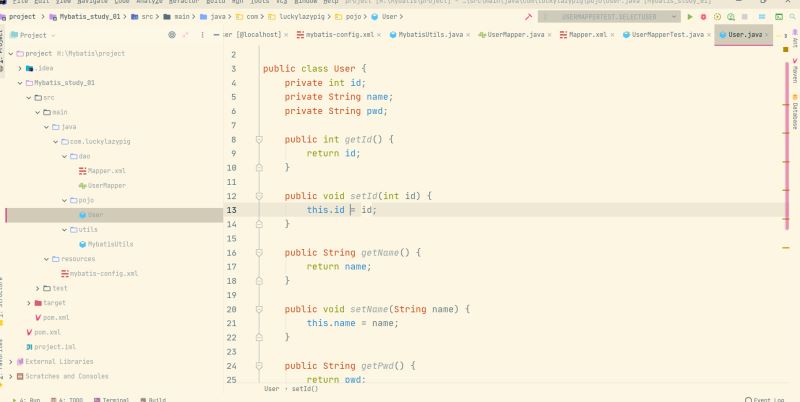Close the mybatis-config.xml tab
This screenshot has height=402, width=800.
pyautogui.click(x=379, y=35)
